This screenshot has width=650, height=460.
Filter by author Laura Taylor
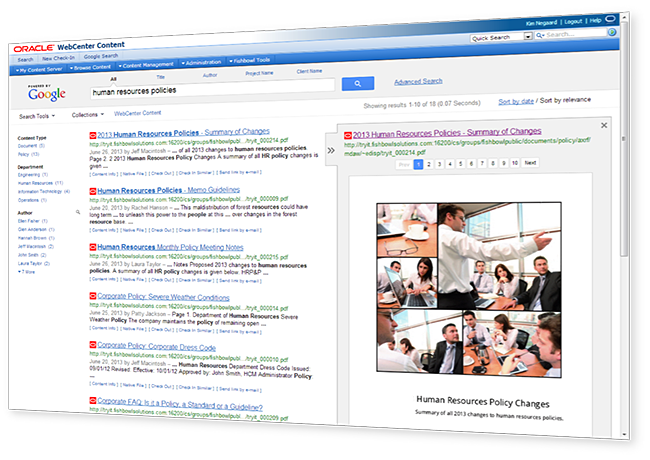34,263
